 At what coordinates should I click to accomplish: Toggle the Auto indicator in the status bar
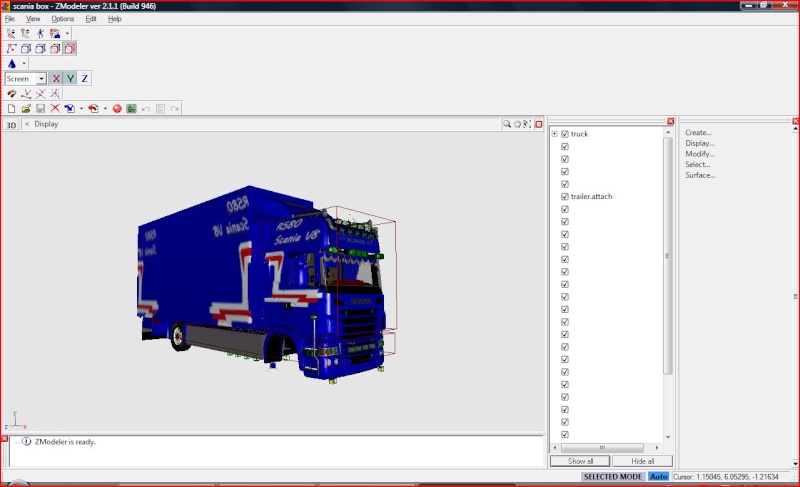point(659,476)
